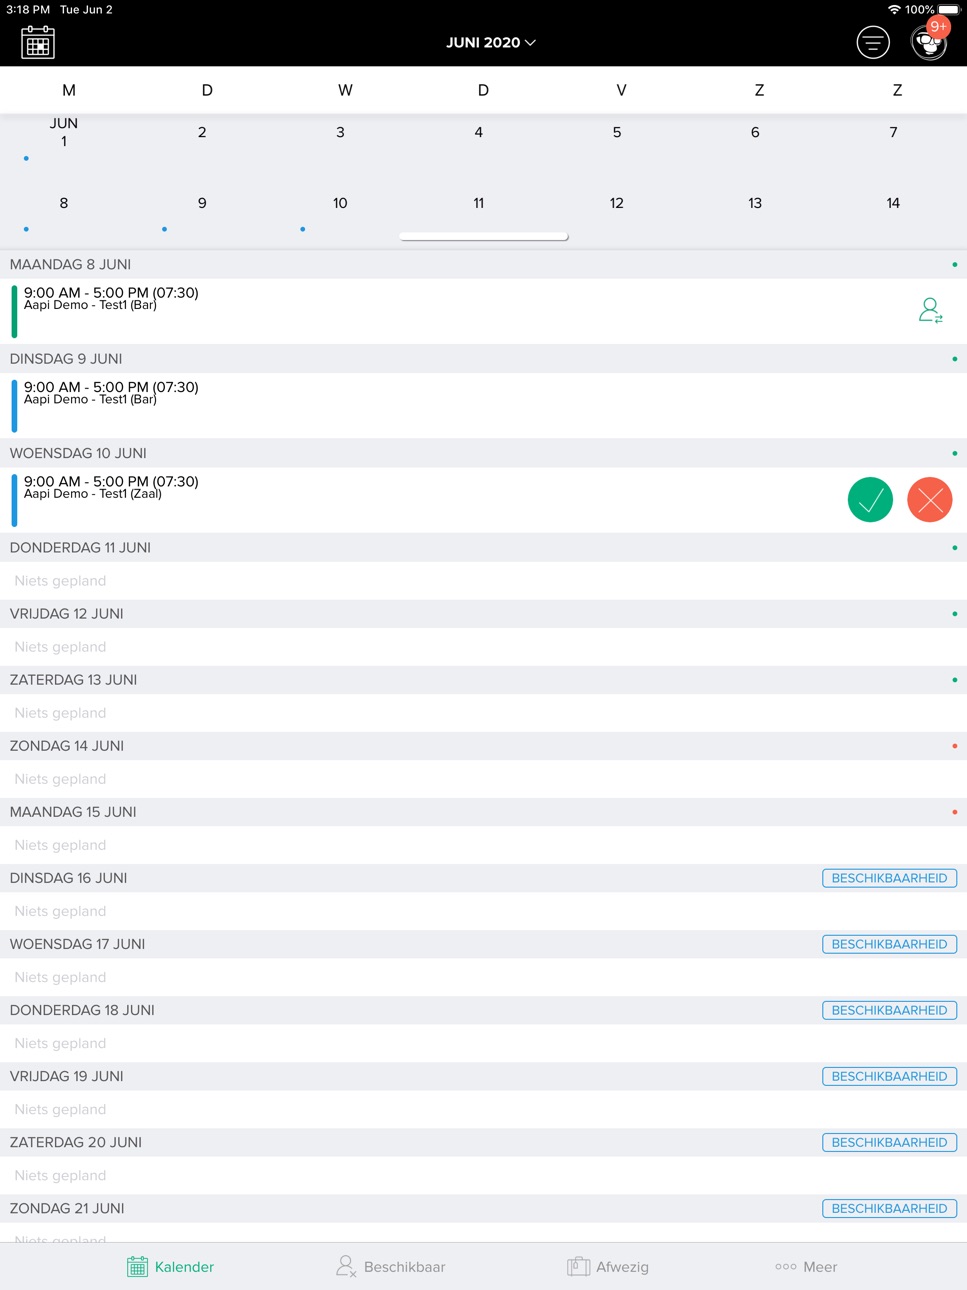Screen dimensions: 967x1290
Task: Select June 1 in the calendar grid
Action: tap(64, 132)
